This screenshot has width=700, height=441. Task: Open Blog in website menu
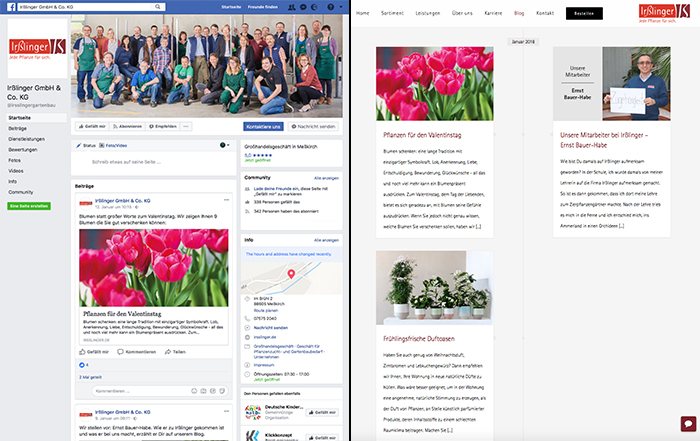tap(519, 13)
